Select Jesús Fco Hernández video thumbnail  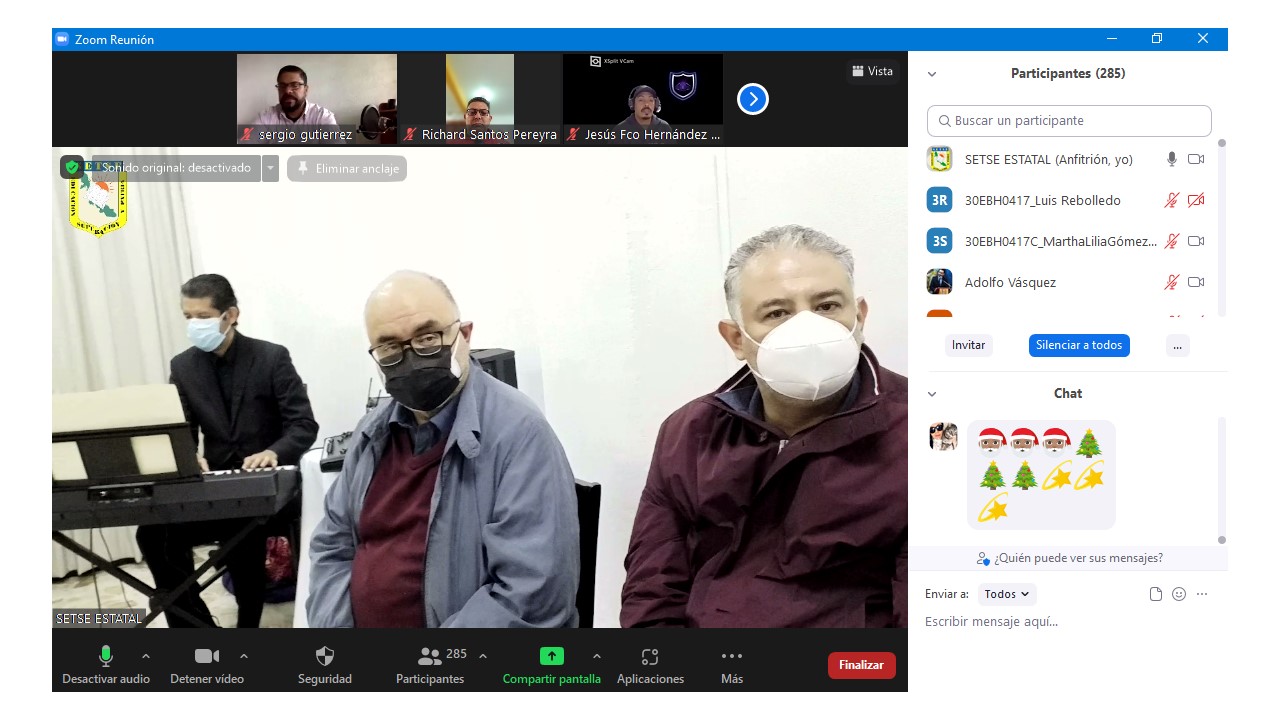click(643, 99)
